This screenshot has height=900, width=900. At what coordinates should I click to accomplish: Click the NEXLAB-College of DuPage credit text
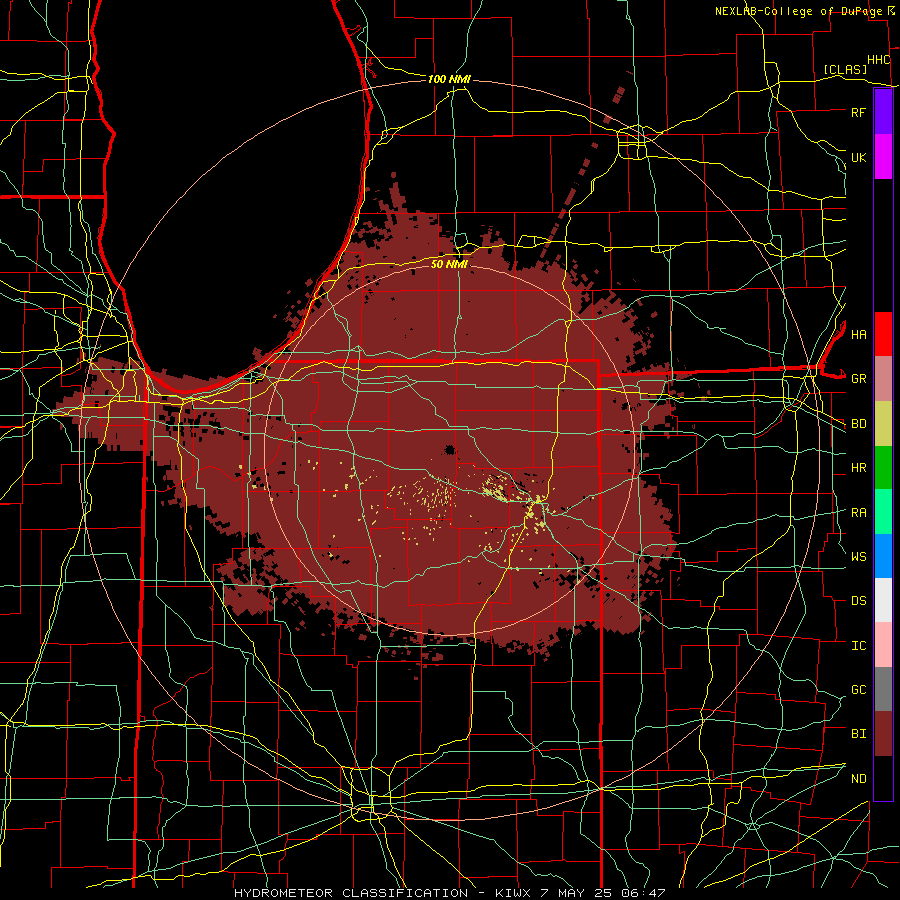[x=798, y=11]
